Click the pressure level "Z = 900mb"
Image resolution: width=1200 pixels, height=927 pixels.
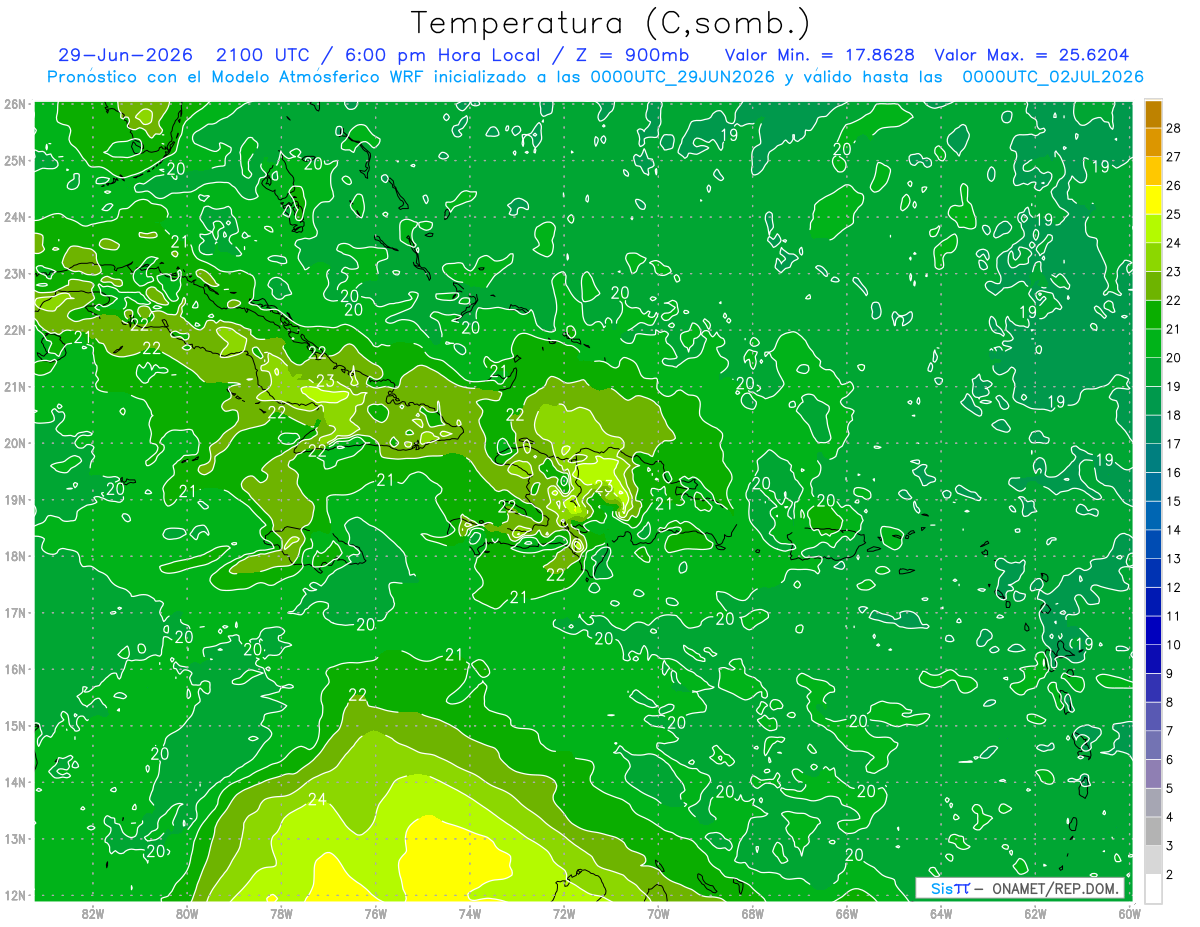[633, 55]
